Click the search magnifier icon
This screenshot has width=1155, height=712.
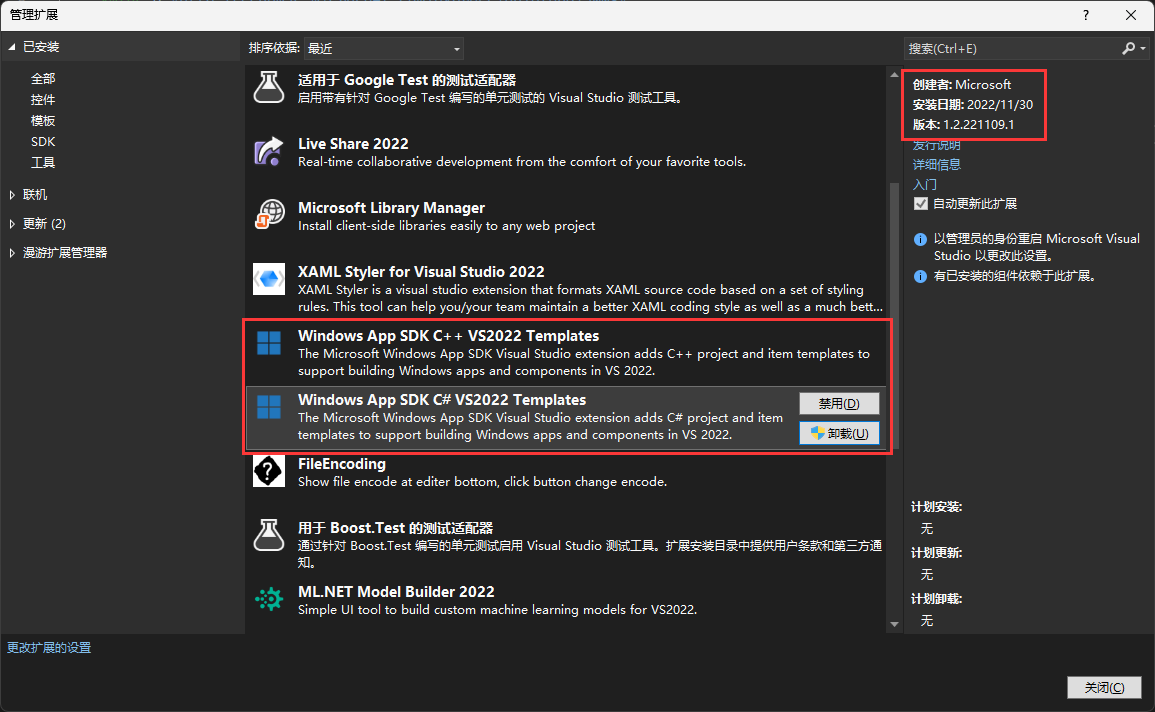tap(1128, 49)
